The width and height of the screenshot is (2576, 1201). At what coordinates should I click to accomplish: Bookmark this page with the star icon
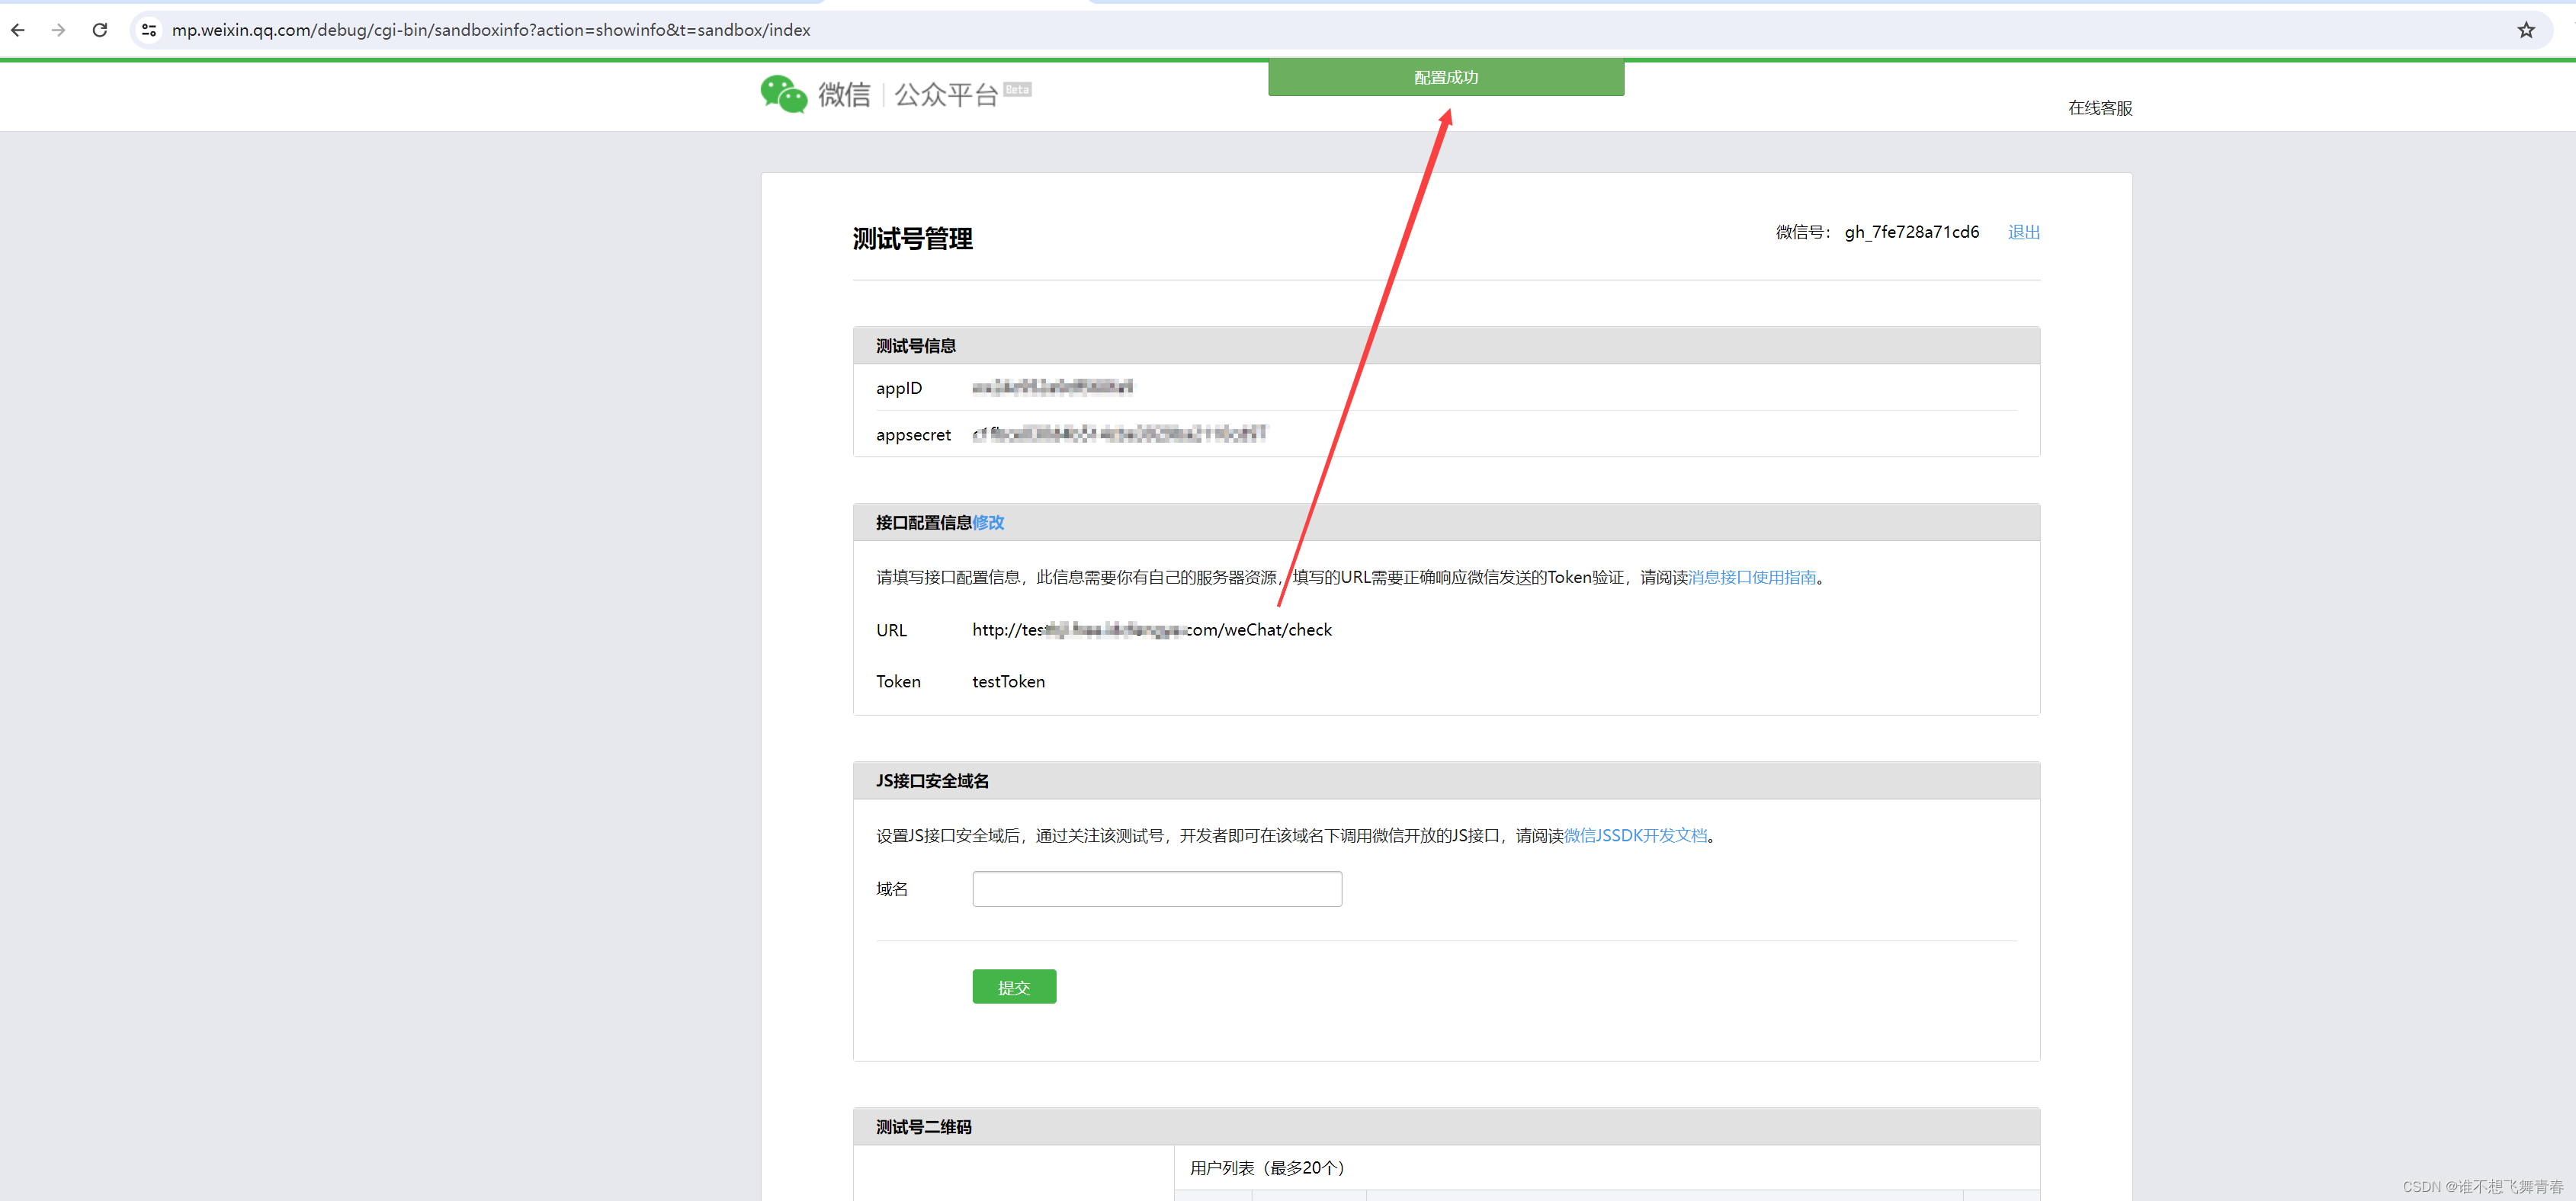click(2526, 30)
